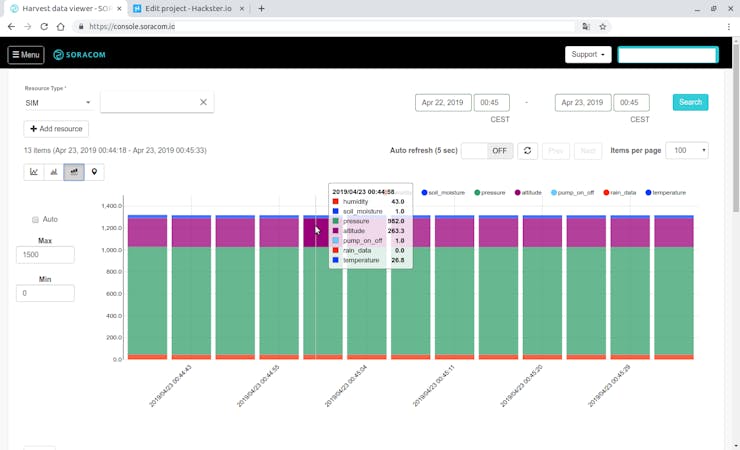The image size is (740, 450).
Task: Go forward in browser history
Action: point(28,26)
